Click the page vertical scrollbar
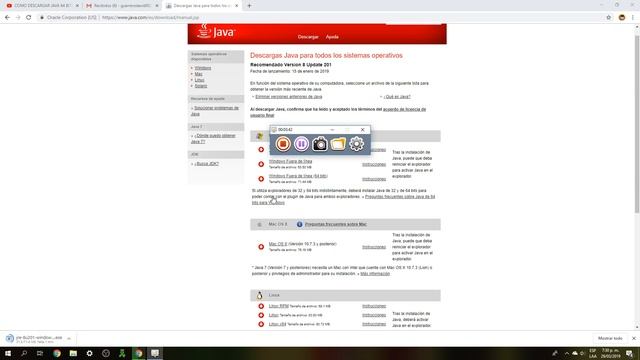This screenshot has height=360, width=640. (637, 123)
